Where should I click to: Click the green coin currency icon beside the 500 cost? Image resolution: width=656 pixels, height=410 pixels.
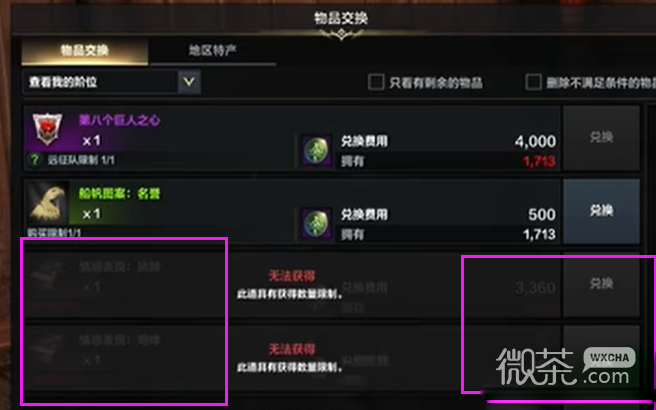tap(315, 224)
